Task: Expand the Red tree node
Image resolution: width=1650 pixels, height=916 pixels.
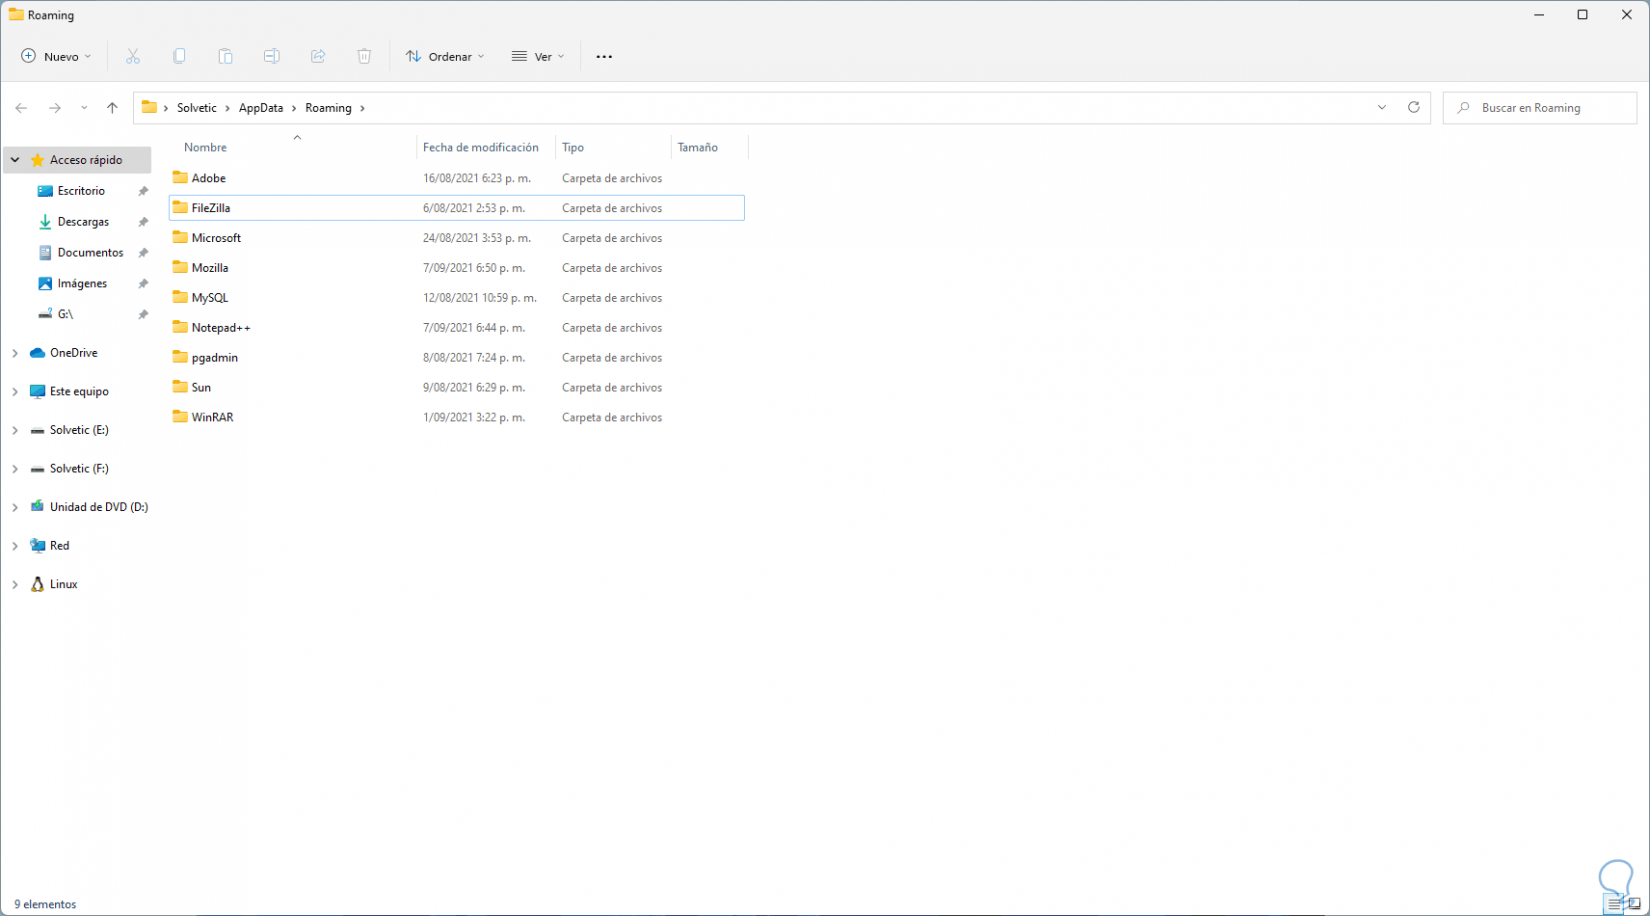Action: [x=15, y=546]
